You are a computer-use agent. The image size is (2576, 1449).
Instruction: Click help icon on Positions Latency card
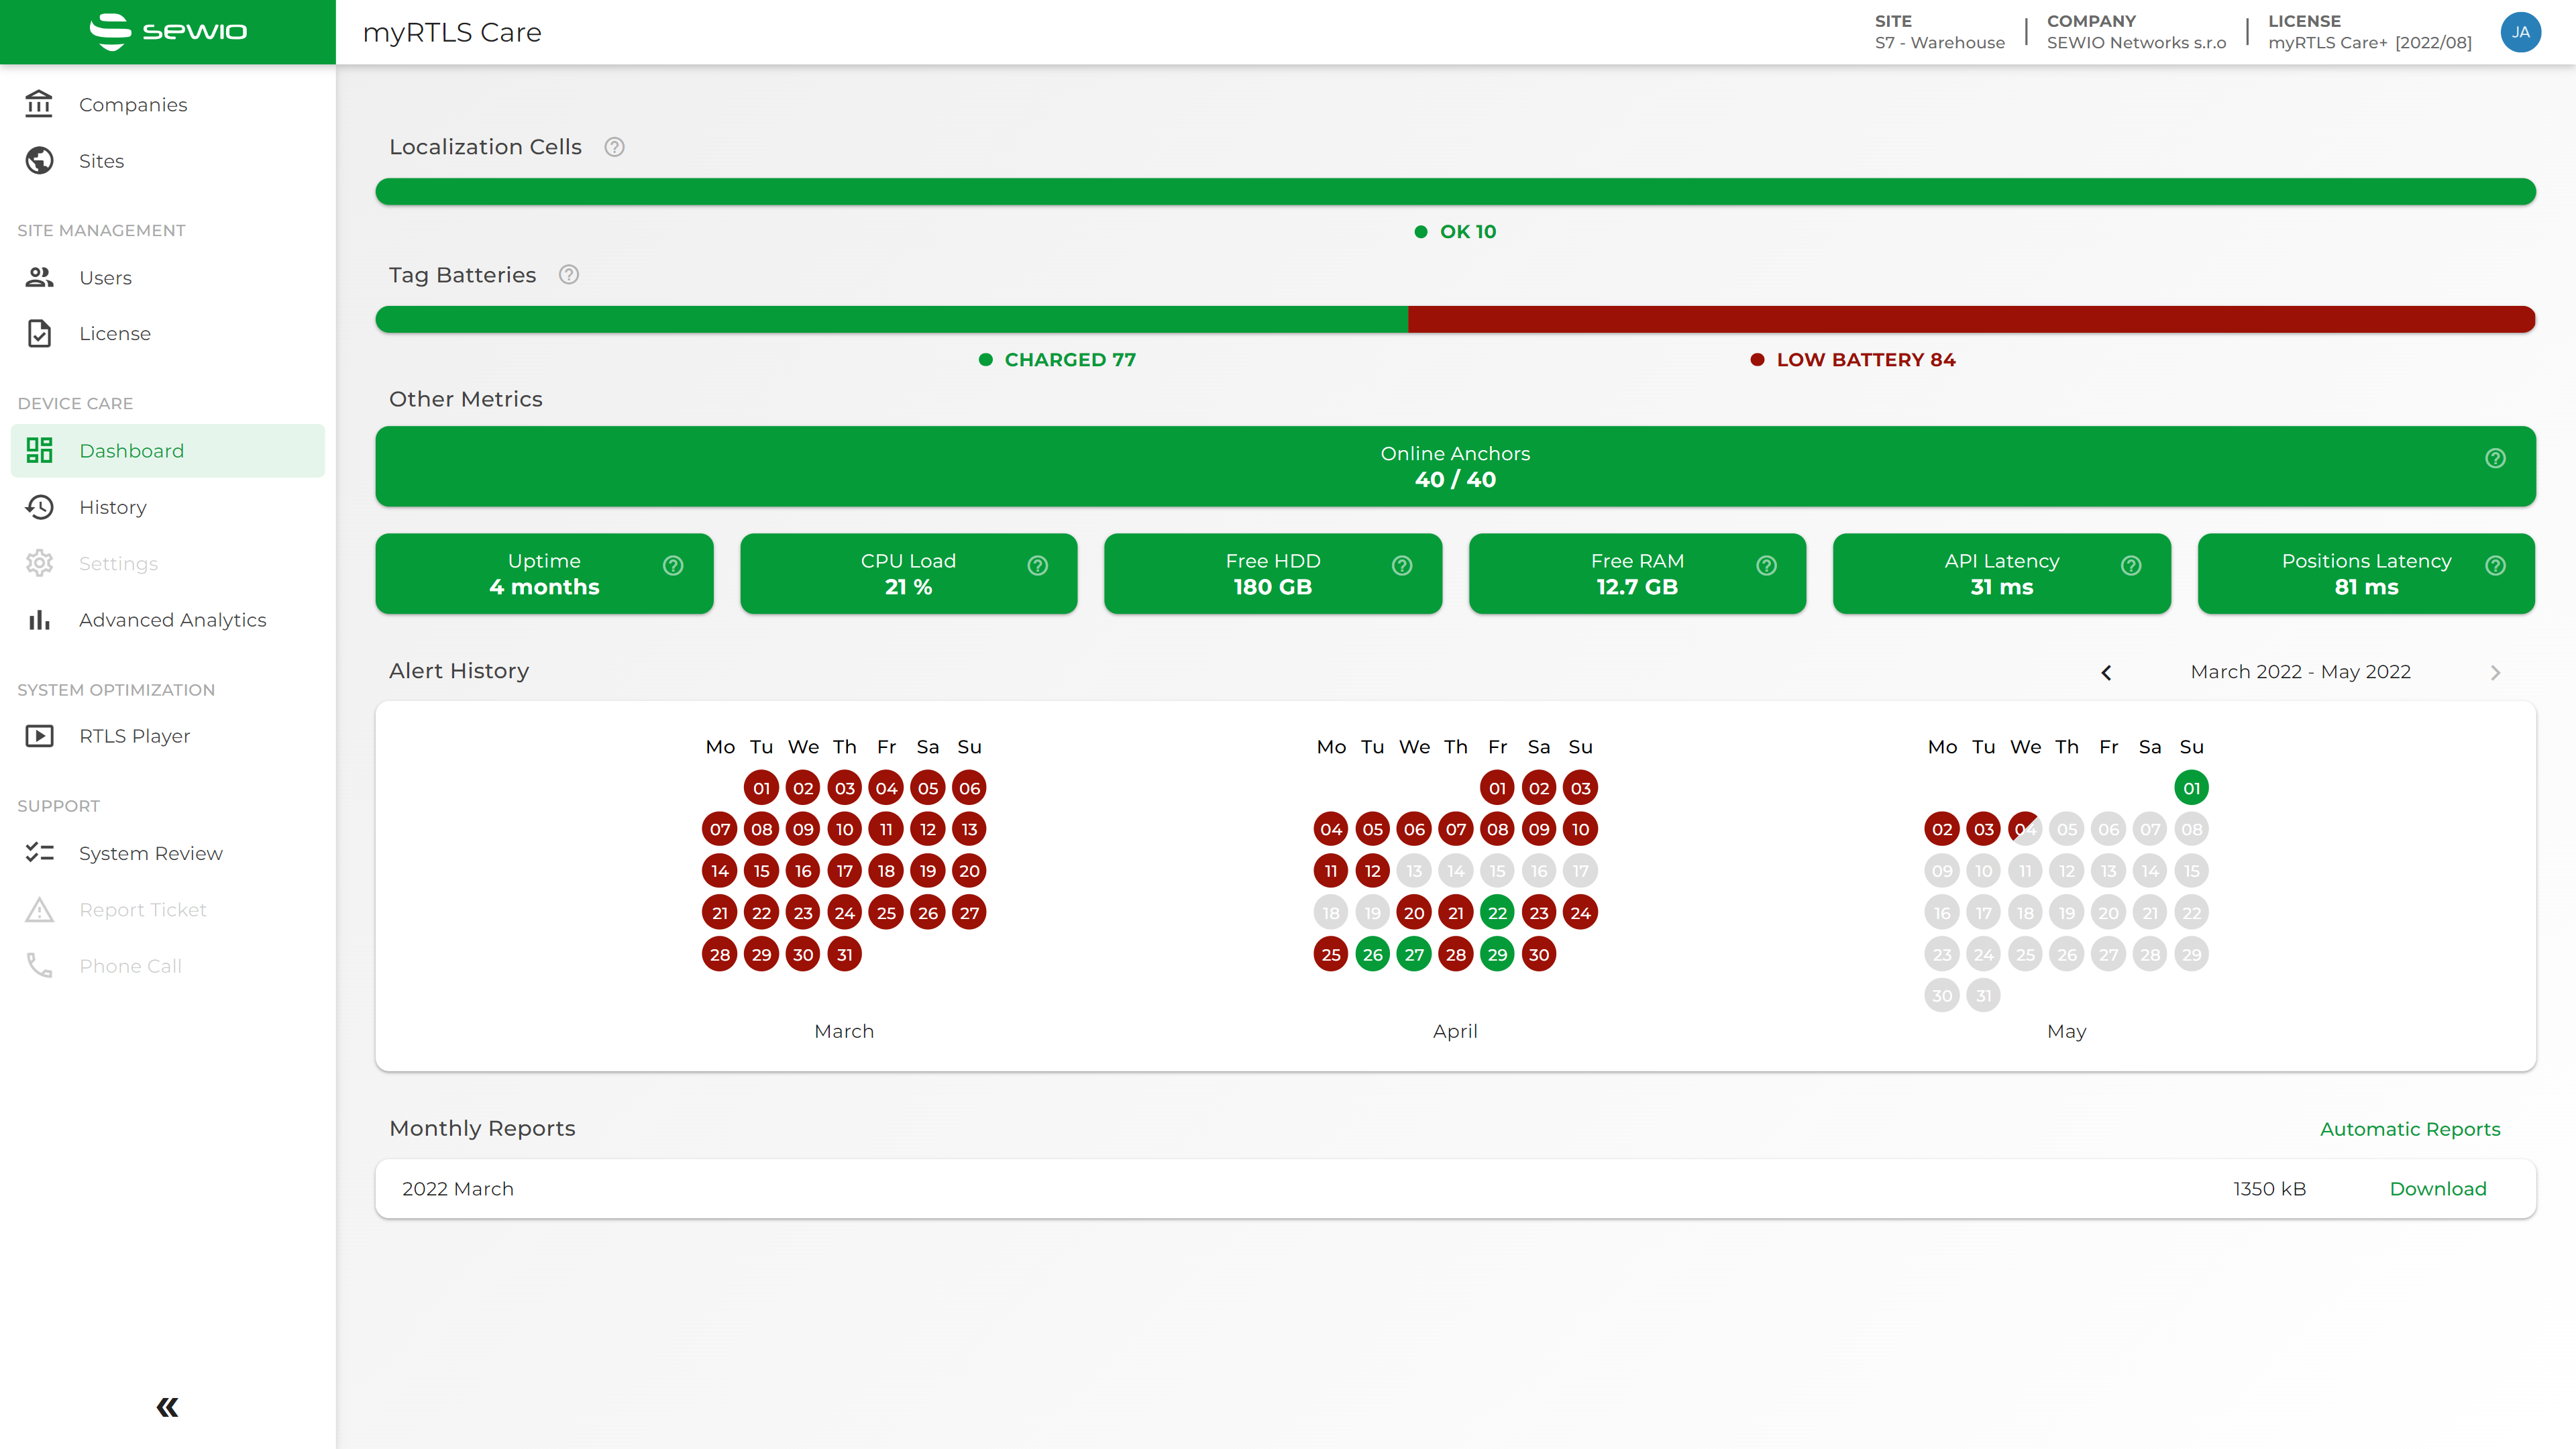point(2495,566)
